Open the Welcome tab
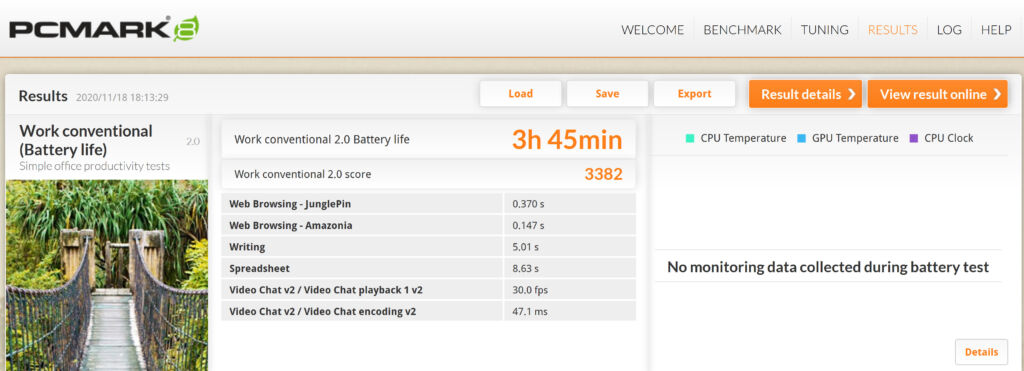 (652, 29)
